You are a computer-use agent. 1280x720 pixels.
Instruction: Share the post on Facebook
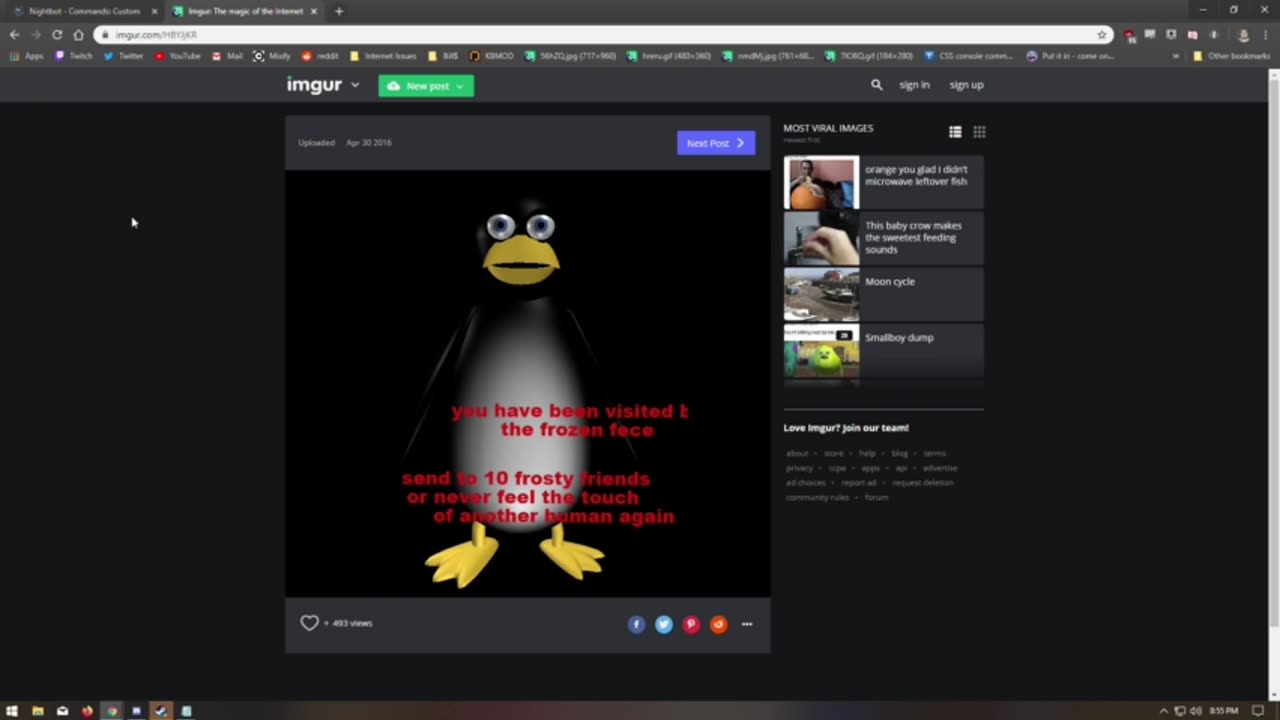636,624
